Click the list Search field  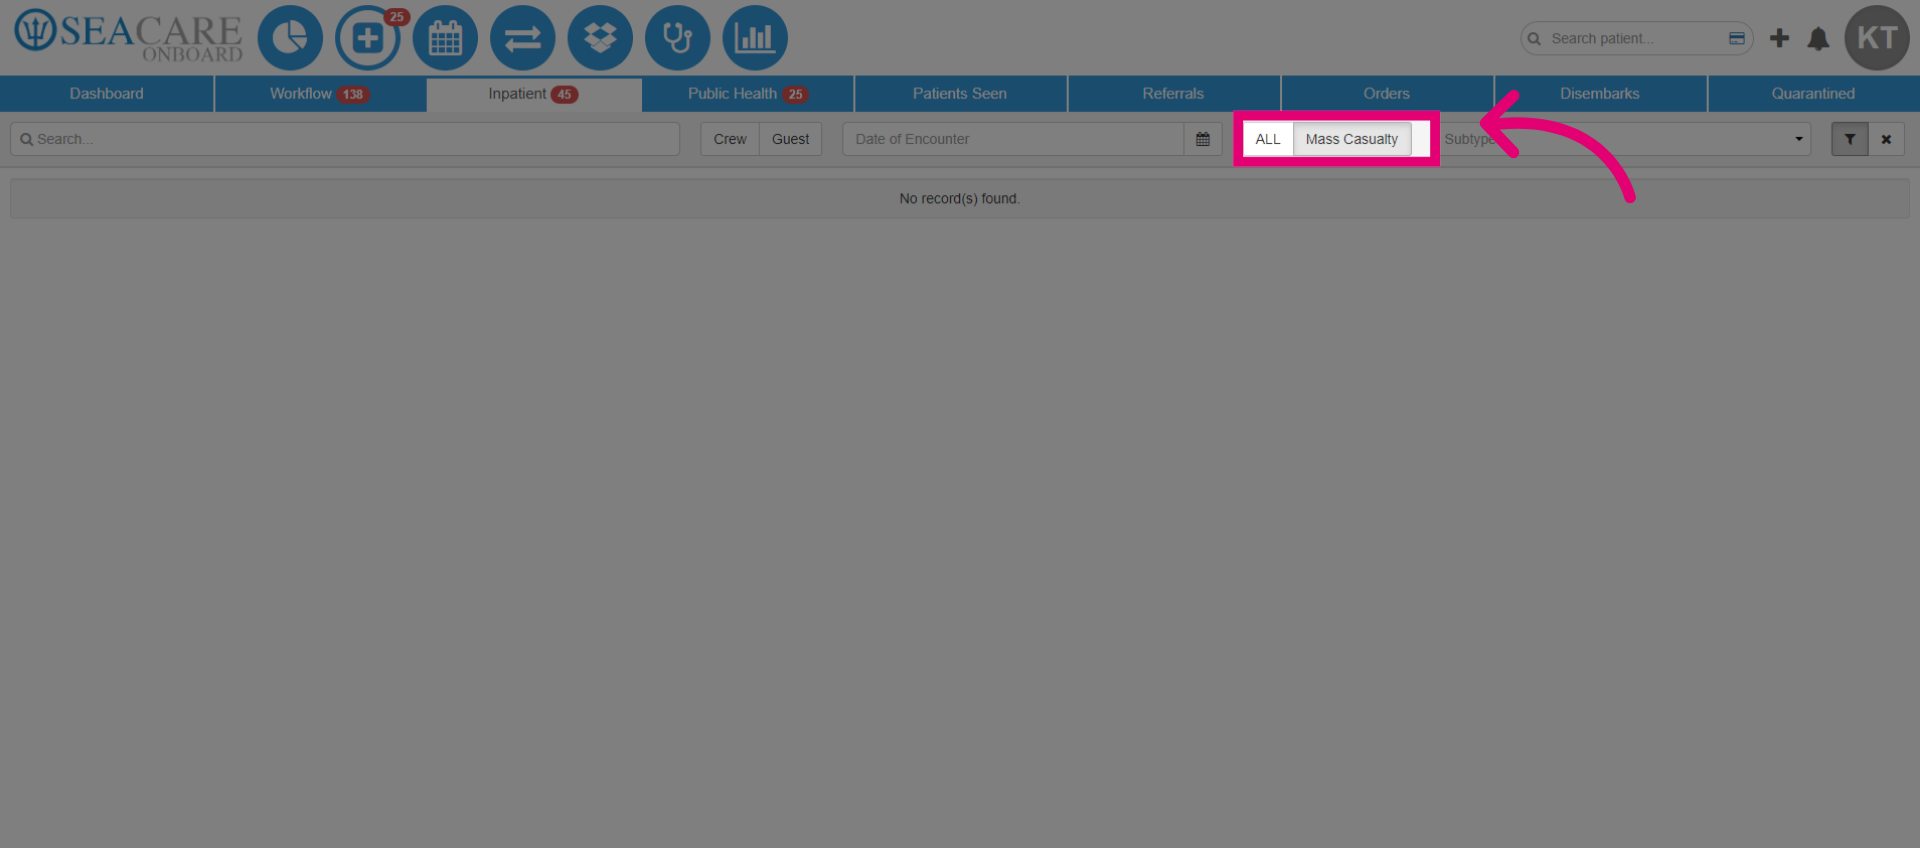tap(345, 139)
